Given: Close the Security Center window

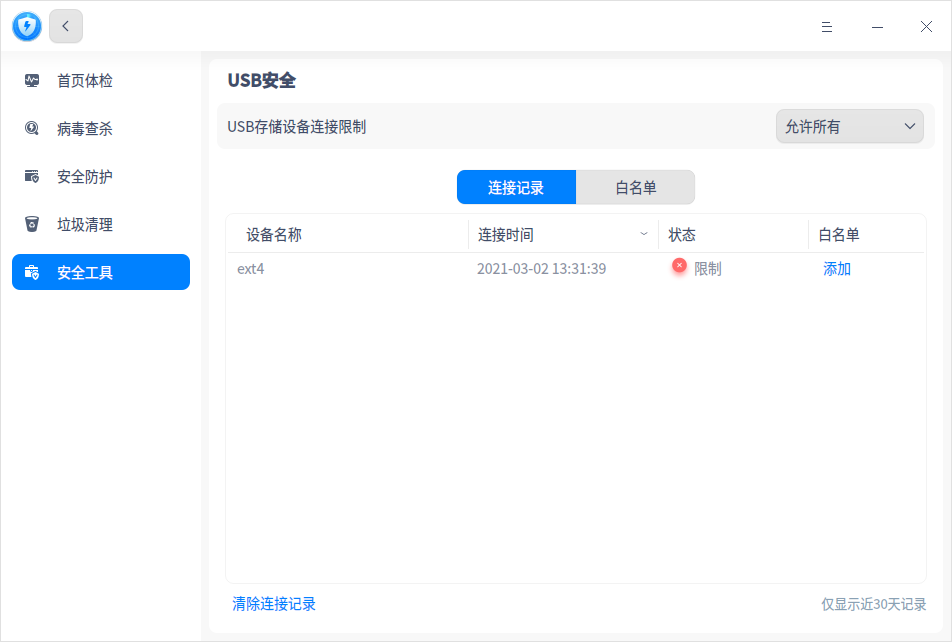Looking at the screenshot, I should pos(926,27).
